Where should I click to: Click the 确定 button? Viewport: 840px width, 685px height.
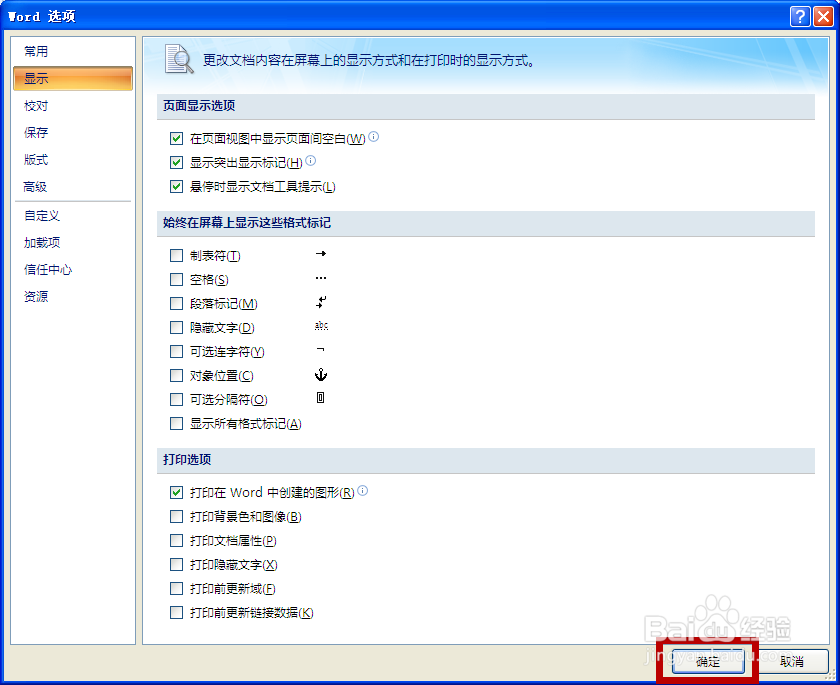pos(708,661)
